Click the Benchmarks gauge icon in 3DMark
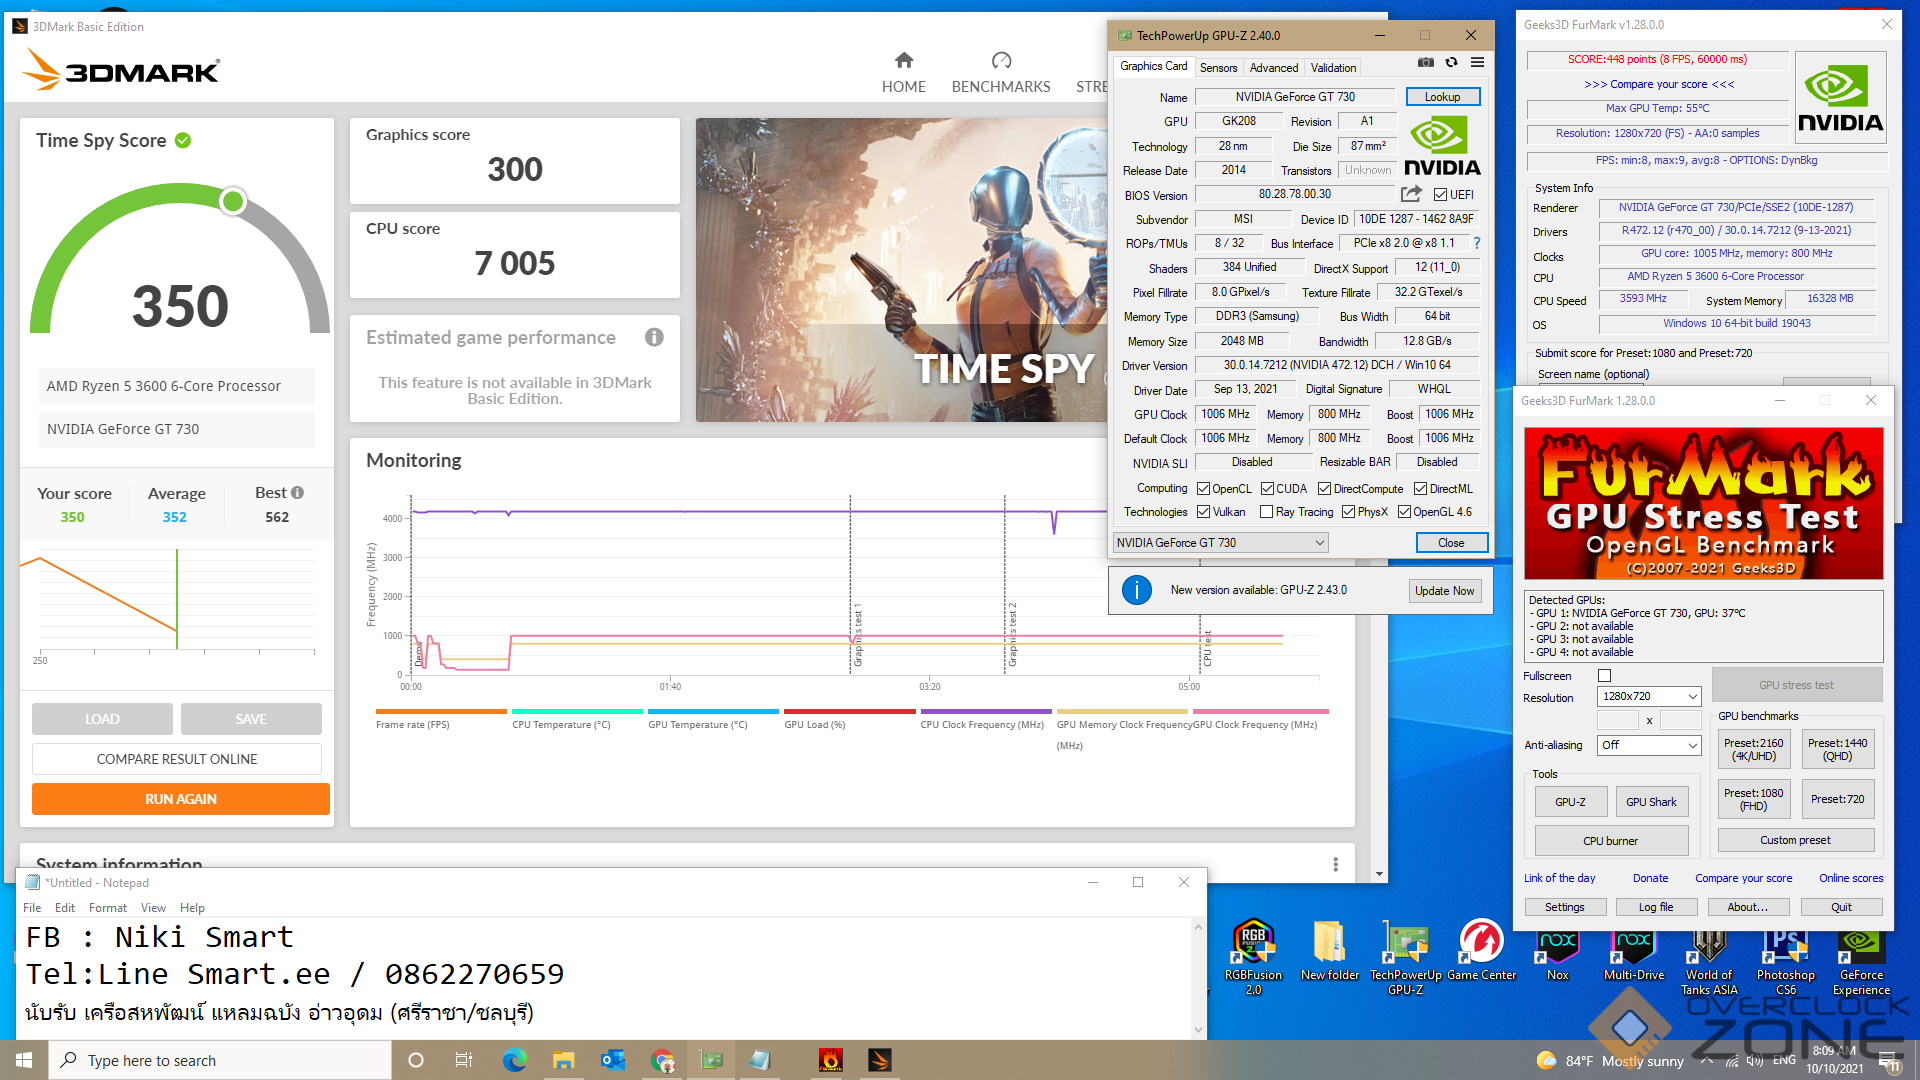Image resolution: width=1920 pixels, height=1080 pixels. (1001, 60)
